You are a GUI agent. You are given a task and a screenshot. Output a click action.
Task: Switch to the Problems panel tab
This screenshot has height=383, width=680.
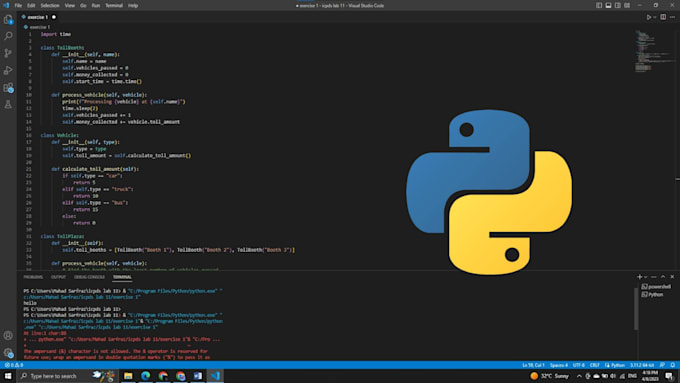coord(33,277)
